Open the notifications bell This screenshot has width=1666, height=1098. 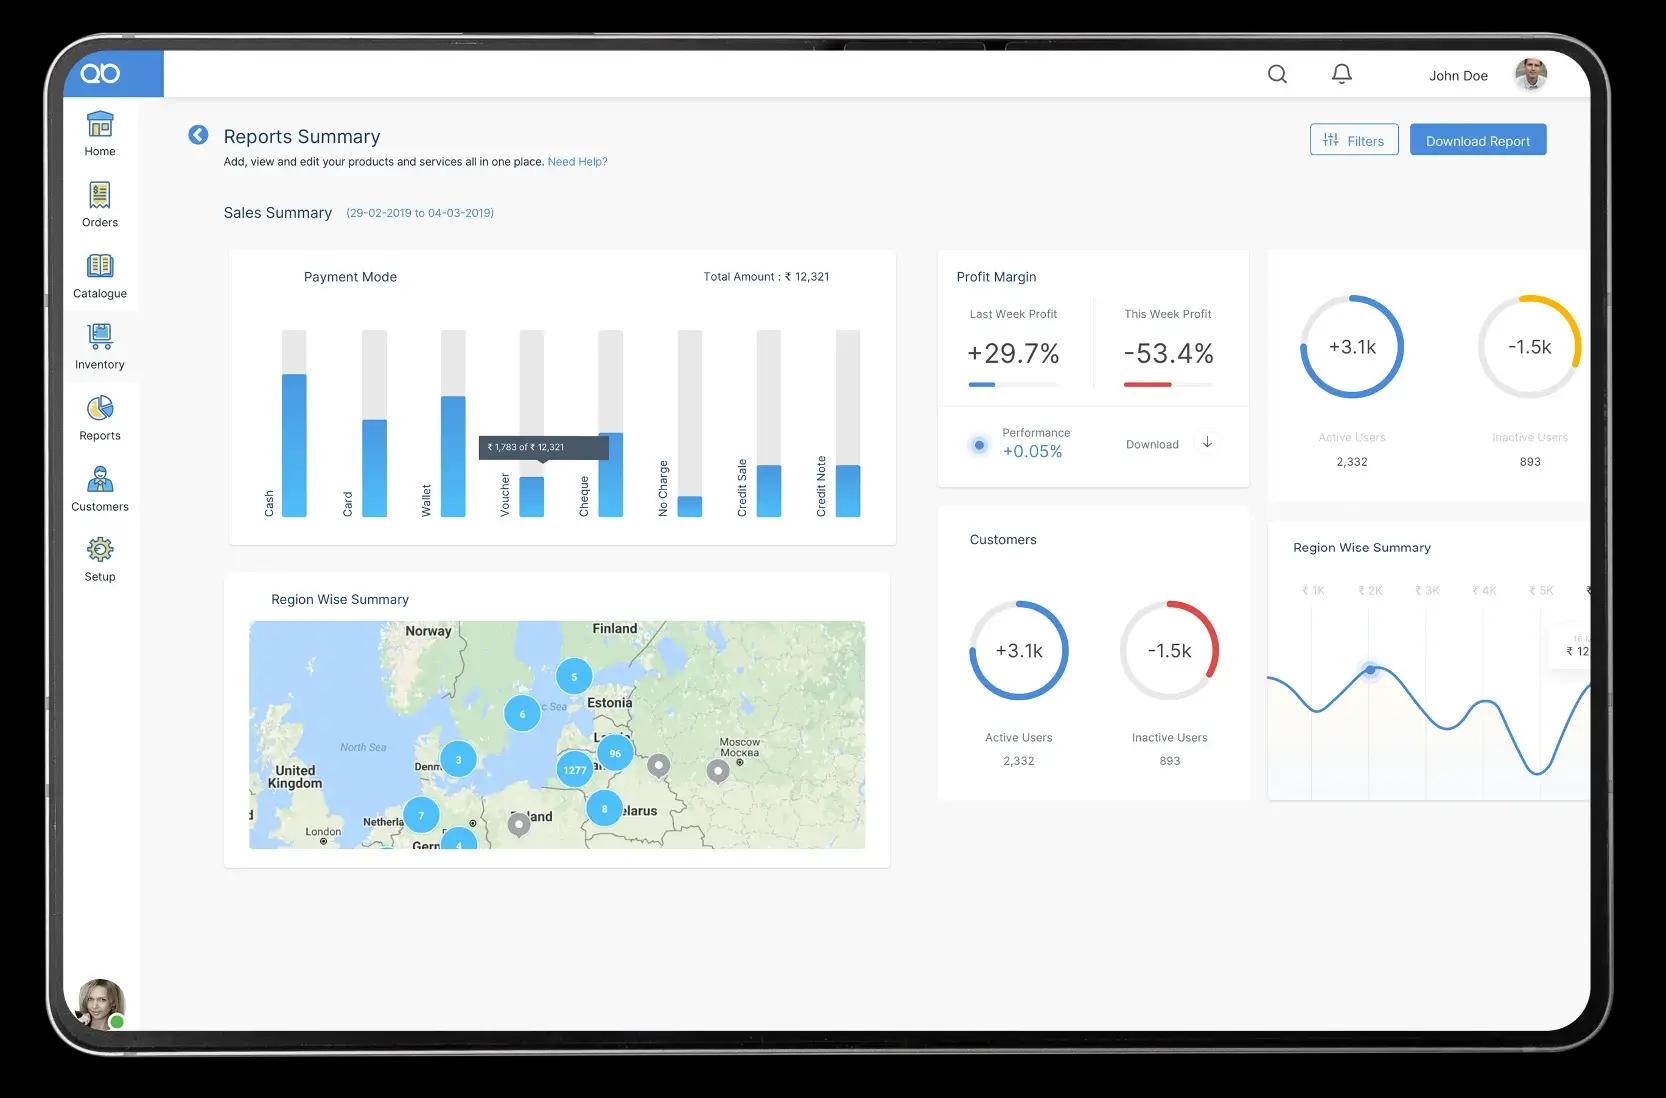coord(1341,74)
